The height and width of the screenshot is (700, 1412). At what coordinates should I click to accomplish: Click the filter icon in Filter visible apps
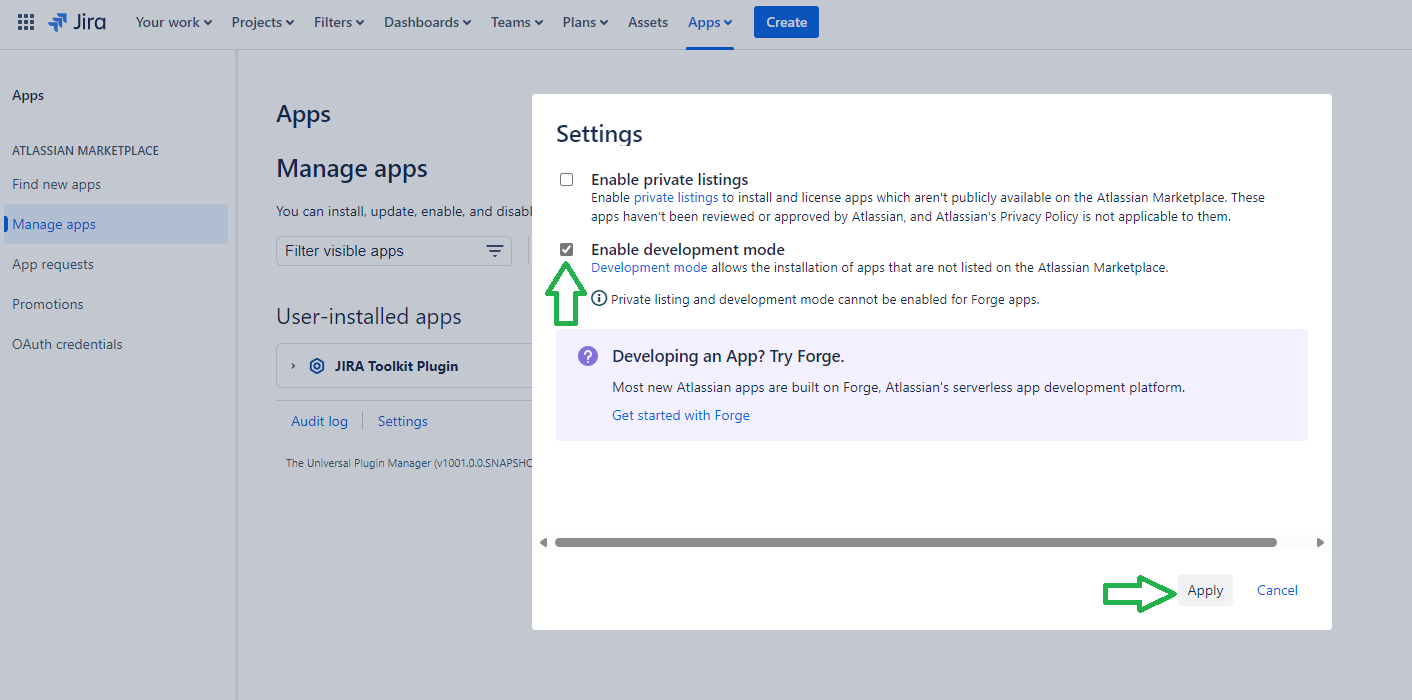(x=494, y=251)
